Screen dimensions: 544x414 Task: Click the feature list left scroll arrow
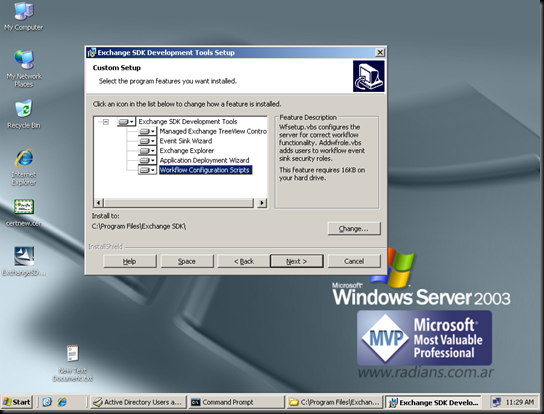(x=99, y=203)
